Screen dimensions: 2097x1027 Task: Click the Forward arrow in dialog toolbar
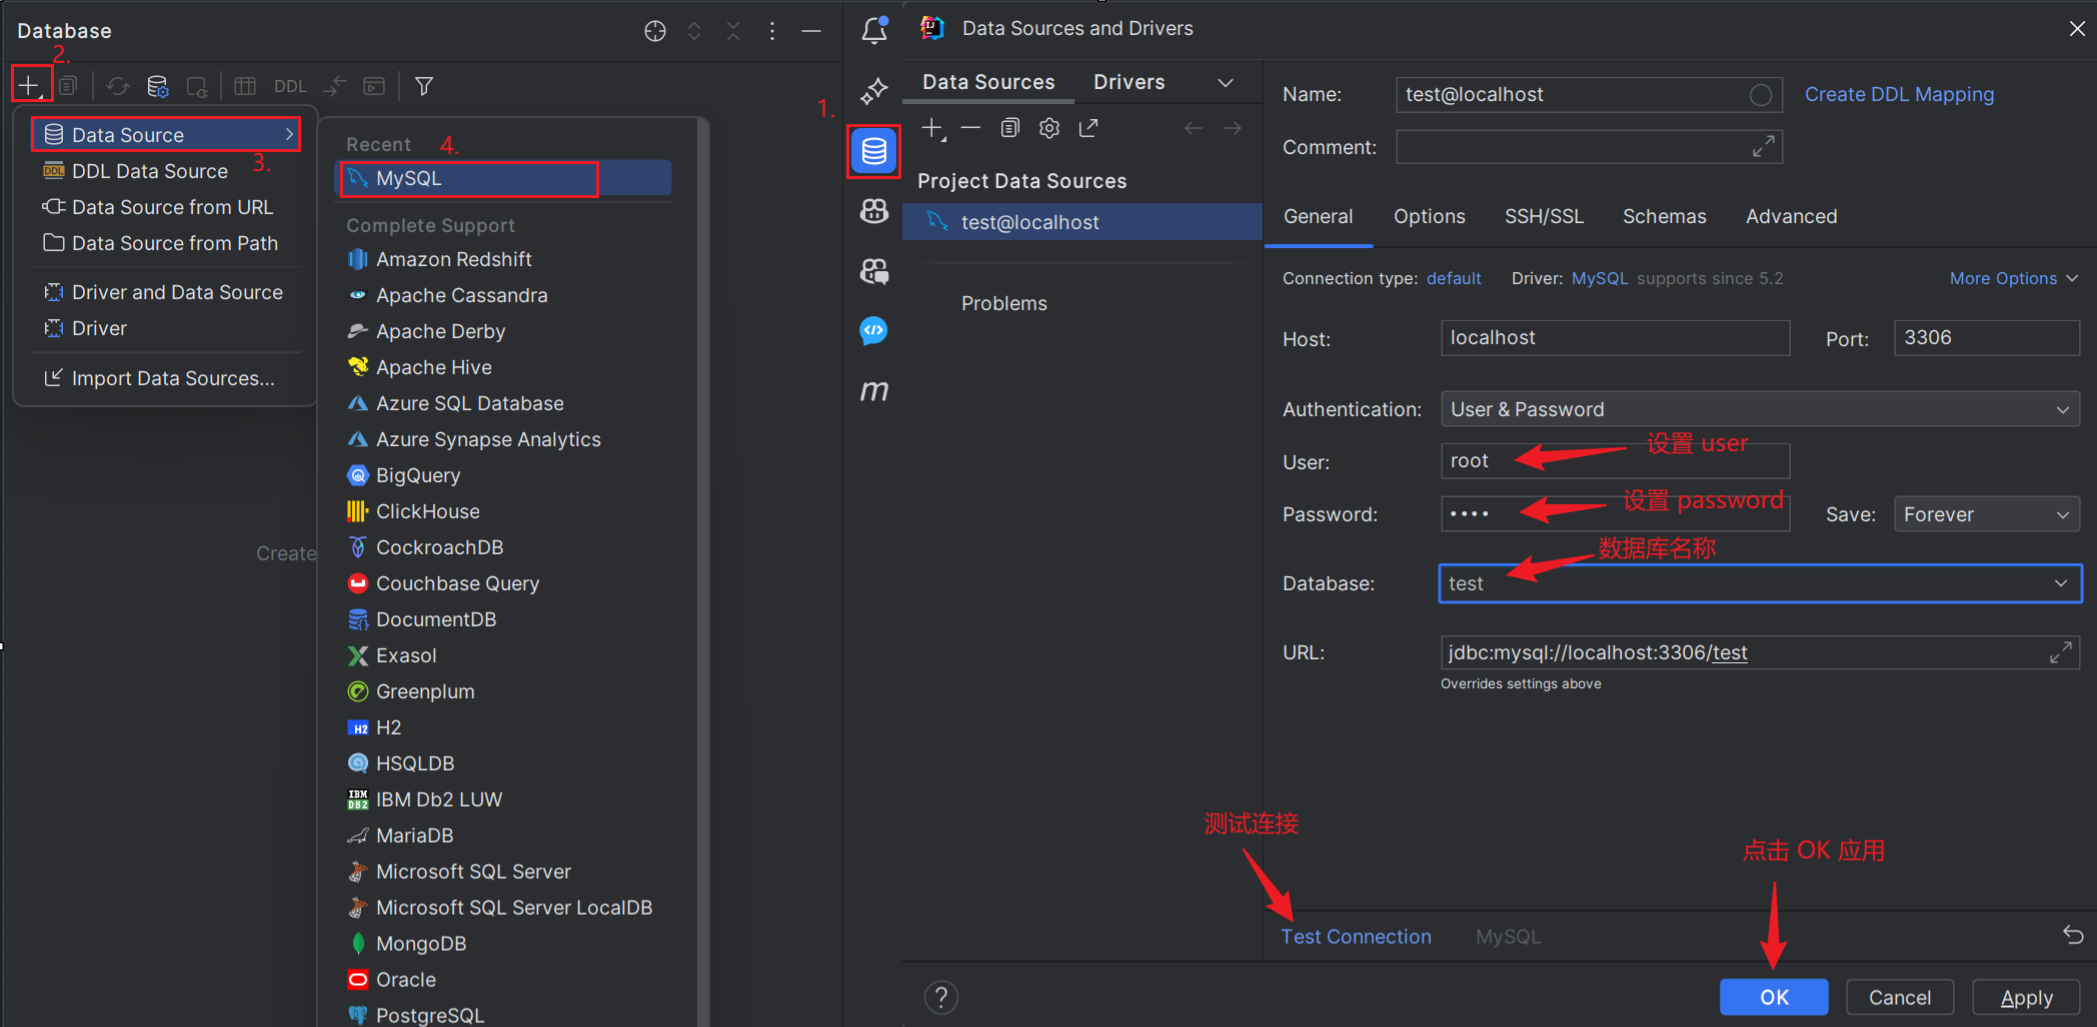coord(1233,128)
